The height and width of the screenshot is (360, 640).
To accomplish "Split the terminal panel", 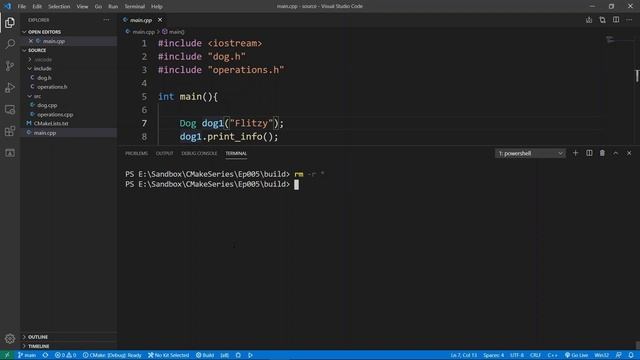I will coord(589,153).
